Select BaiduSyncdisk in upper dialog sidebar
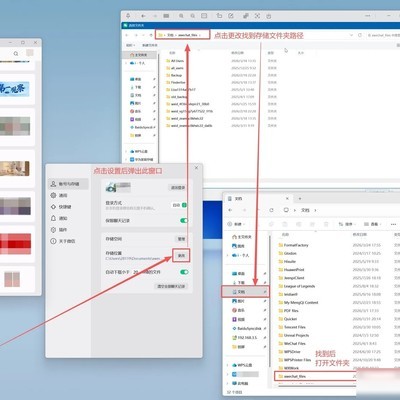Viewport: 400px width, 400px height. (x=142, y=127)
